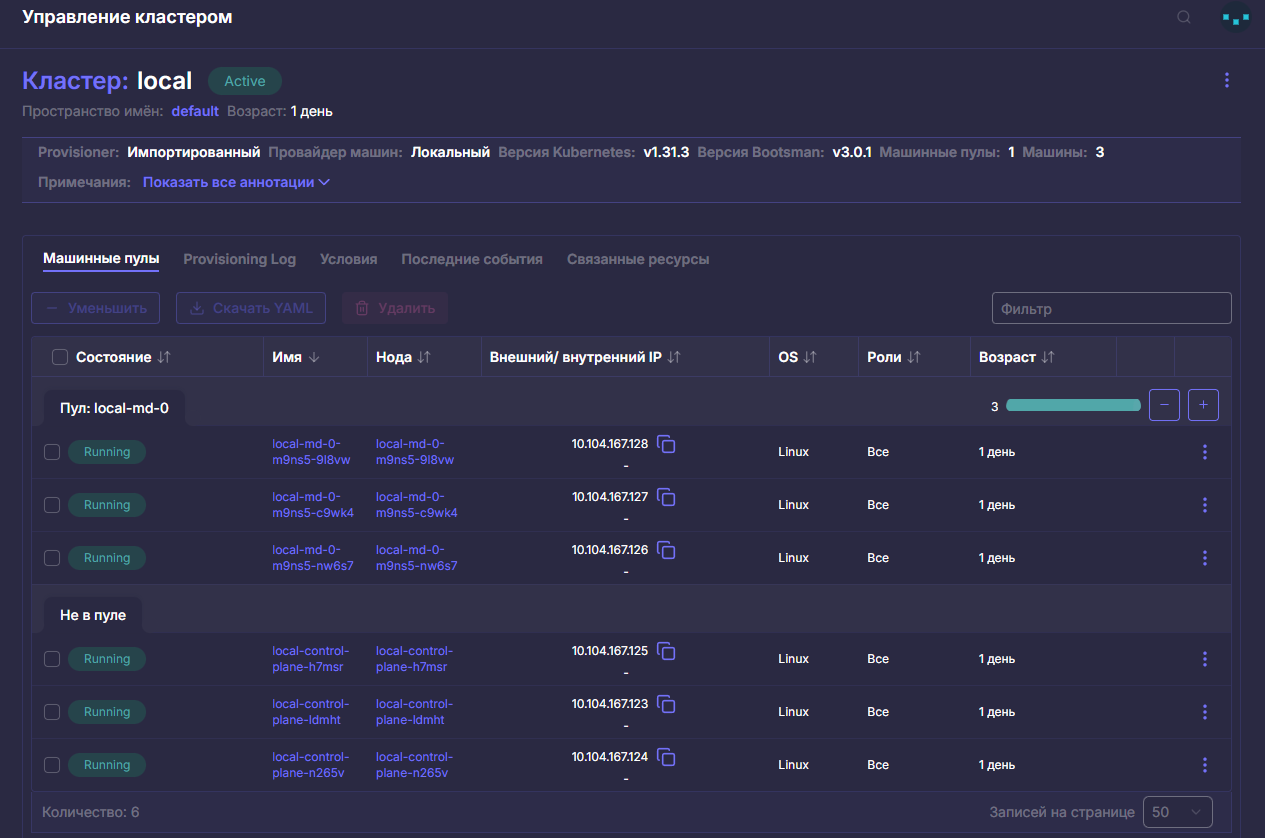The height and width of the screenshot is (838, 1265).
Task: Open the search icon in header
Action: click(x=1184, y=17)
